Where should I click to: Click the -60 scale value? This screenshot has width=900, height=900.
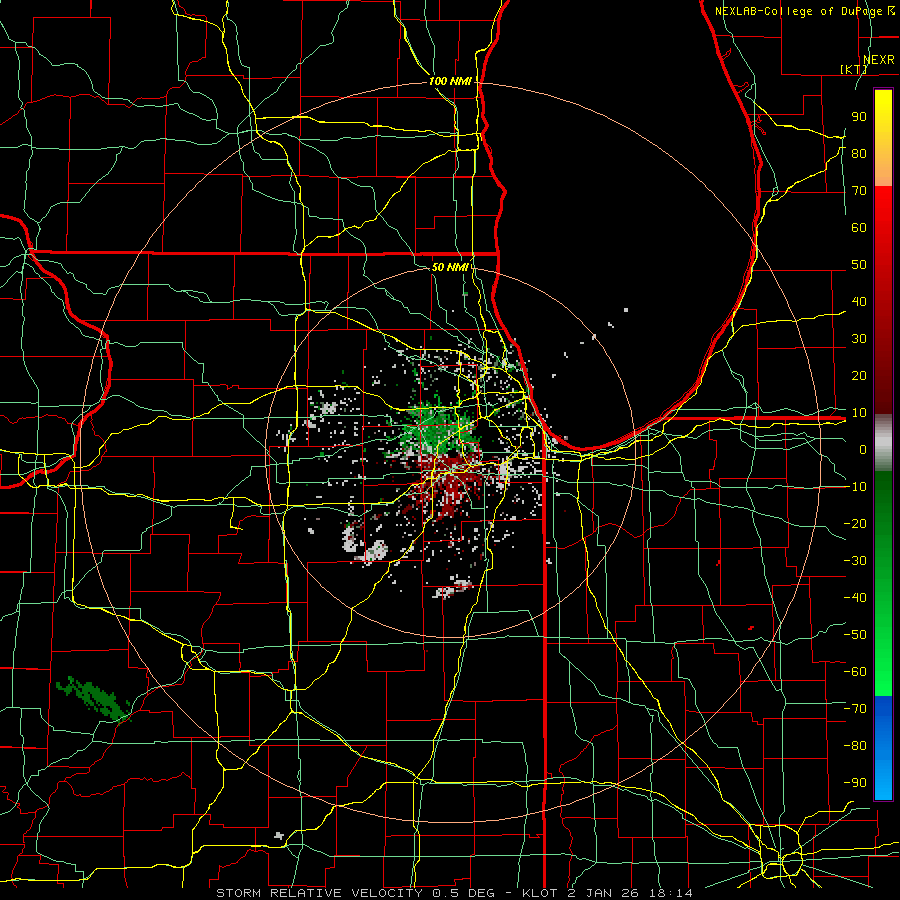(855, 672)
